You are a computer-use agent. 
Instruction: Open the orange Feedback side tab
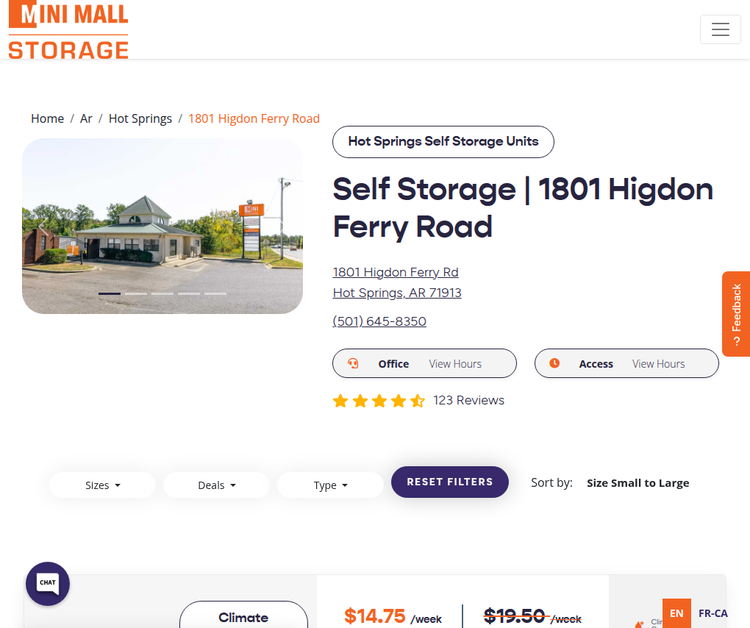click(736, 314)
